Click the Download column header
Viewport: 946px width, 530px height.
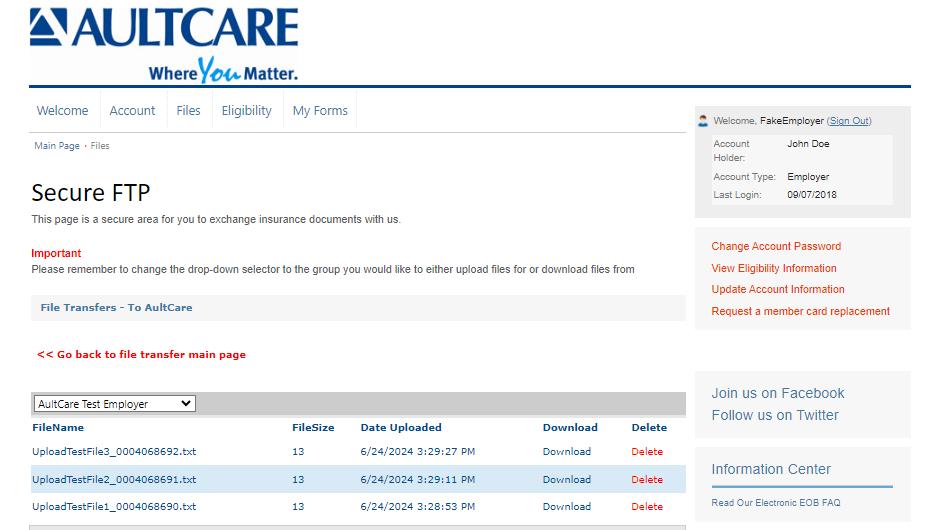(570, 427)
